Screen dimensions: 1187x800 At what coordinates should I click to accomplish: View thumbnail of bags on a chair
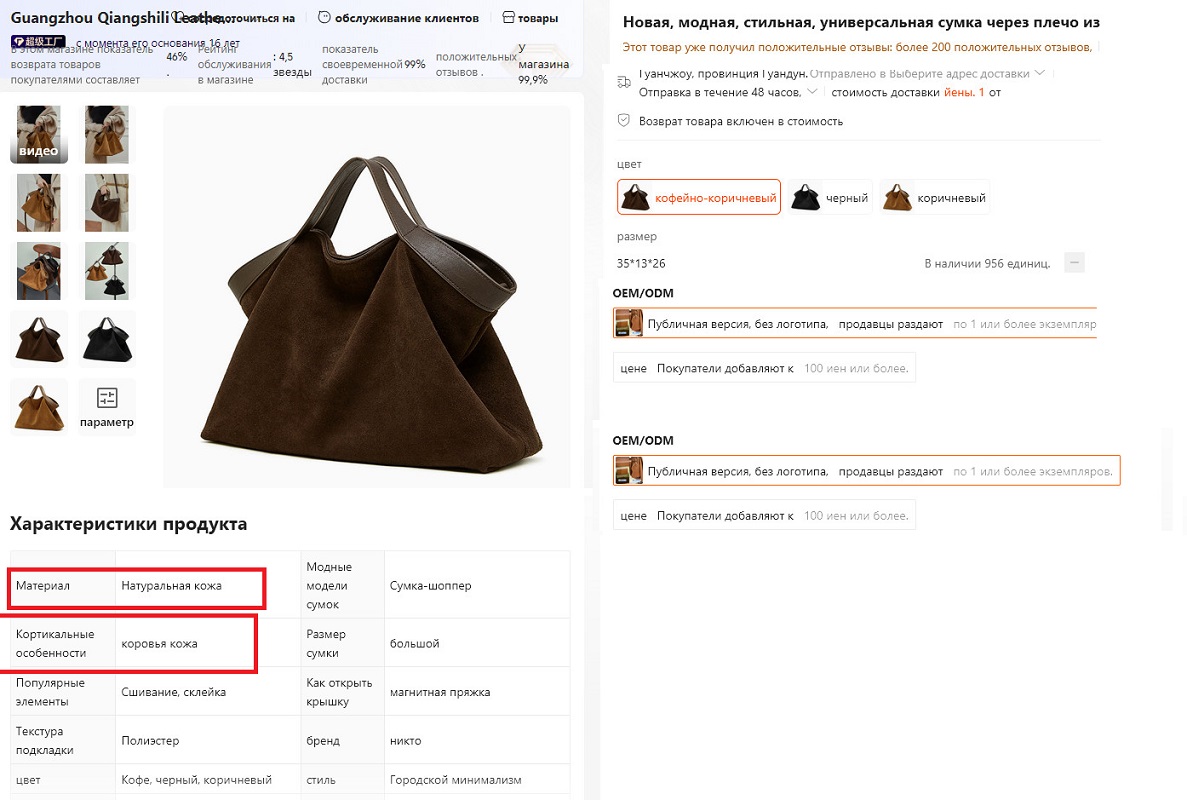(39, 270)
